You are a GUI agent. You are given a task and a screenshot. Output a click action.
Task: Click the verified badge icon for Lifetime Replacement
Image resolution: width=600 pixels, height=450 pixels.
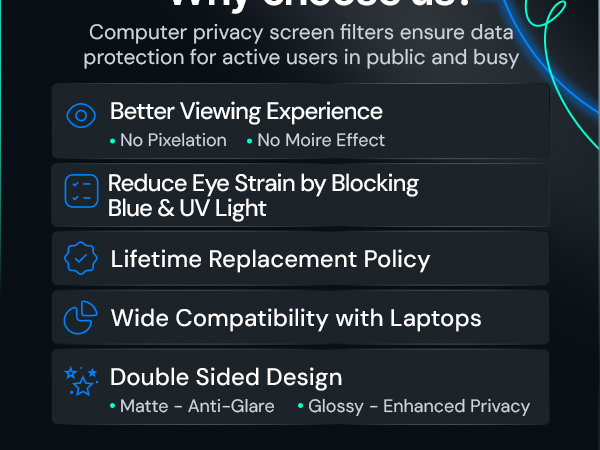click(x=81, y=258)
